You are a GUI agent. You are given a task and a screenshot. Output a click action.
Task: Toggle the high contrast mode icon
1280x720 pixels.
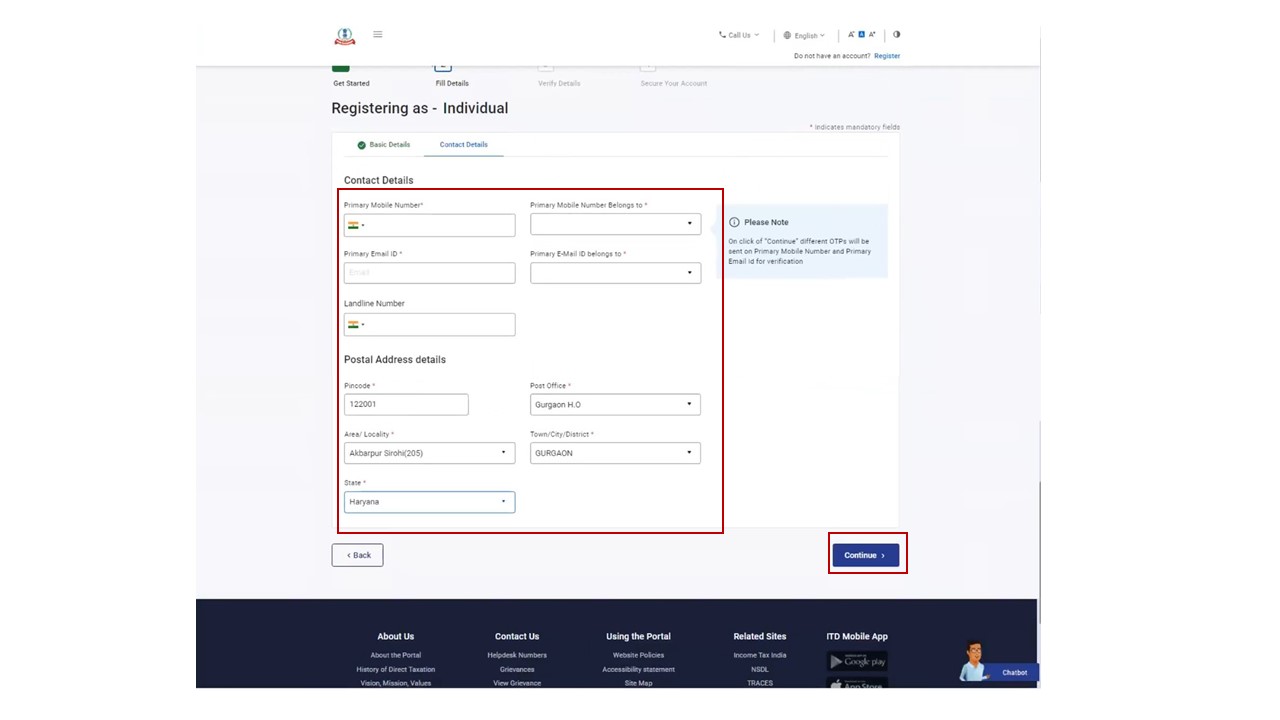896,35
